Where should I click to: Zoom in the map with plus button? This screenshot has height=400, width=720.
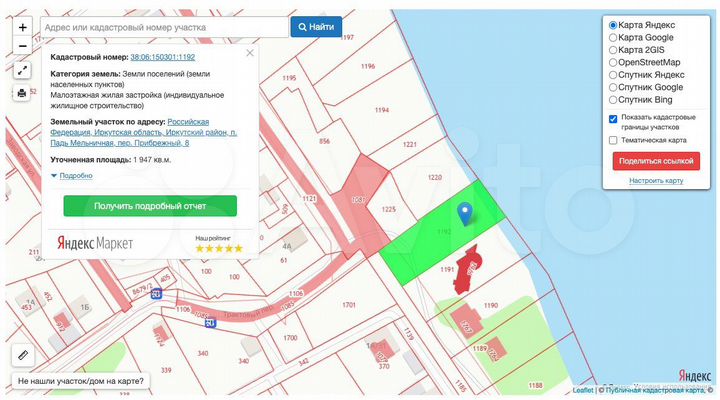22,27
